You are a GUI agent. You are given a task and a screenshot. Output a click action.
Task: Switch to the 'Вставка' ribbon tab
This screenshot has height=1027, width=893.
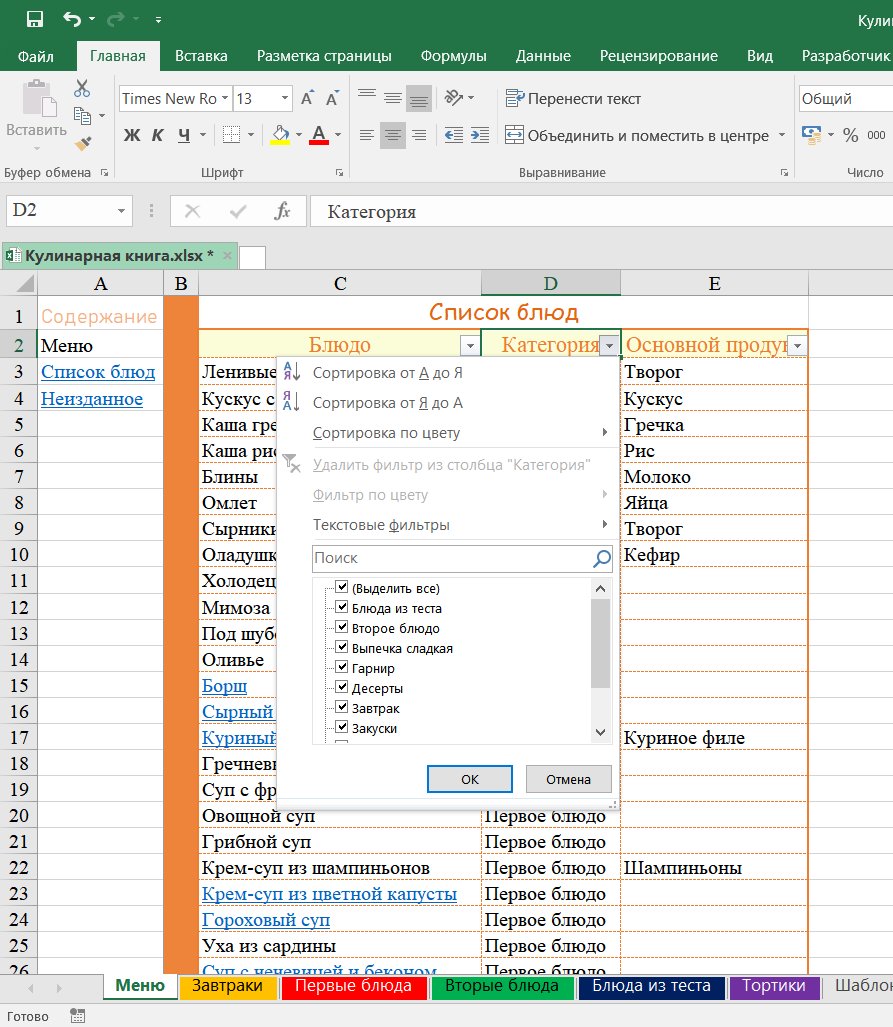click(x=201, y=56)
